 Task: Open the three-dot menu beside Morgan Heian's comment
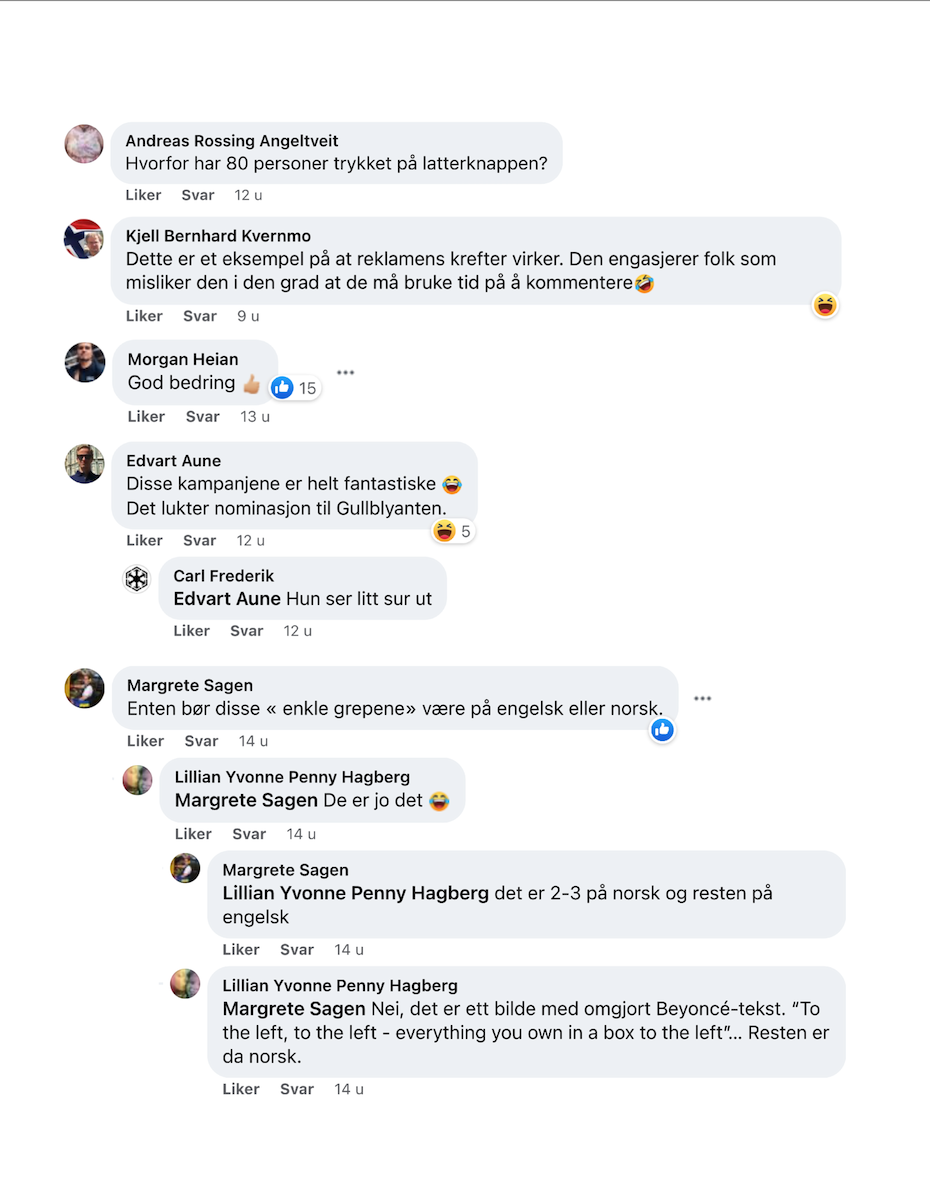346,372
